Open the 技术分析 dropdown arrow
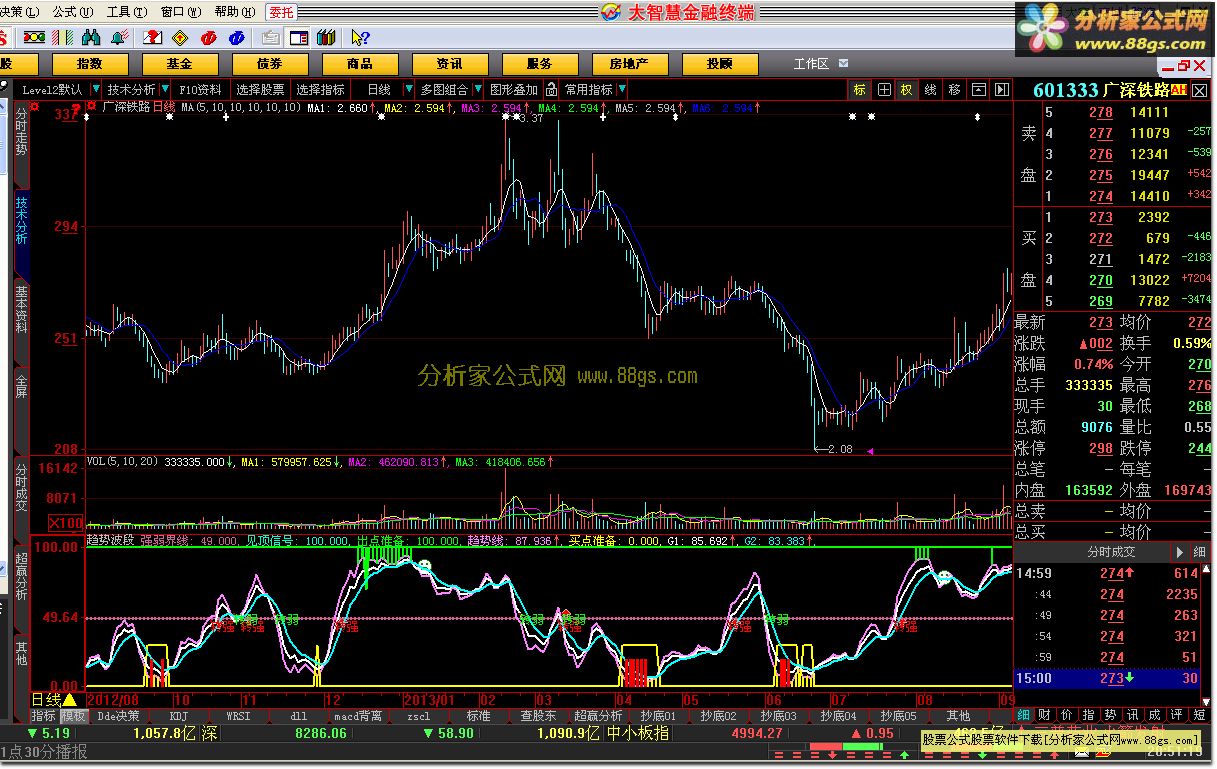 click(x=166, y=89)
